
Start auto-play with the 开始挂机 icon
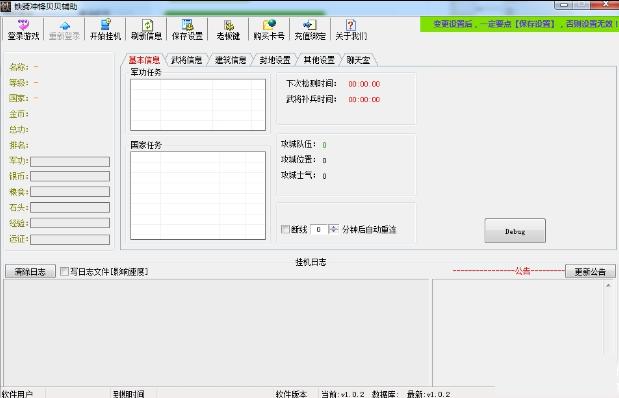click(105, 30)
